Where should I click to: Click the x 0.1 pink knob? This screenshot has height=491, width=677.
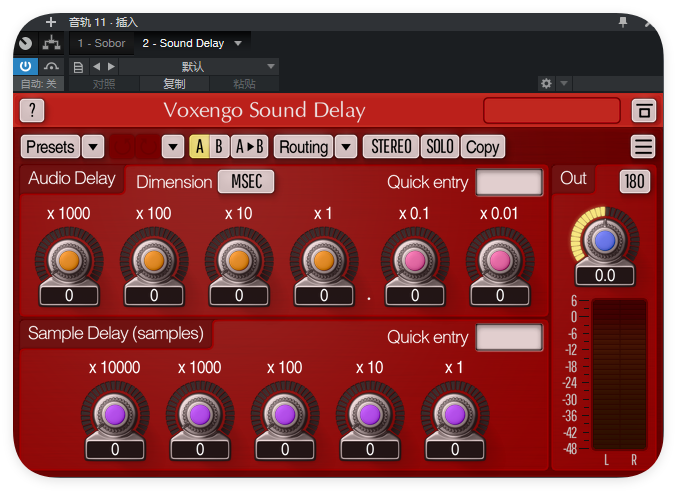point(415,260)
